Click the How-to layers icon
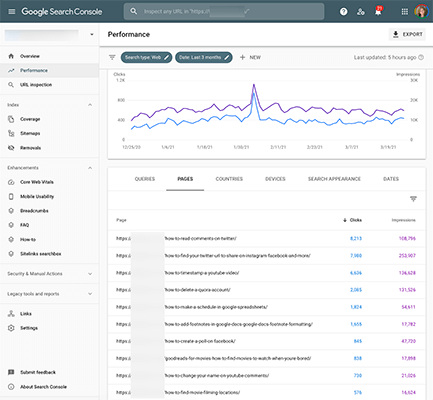Viewport: 433px width, 400px height. [x=11, y=239]
